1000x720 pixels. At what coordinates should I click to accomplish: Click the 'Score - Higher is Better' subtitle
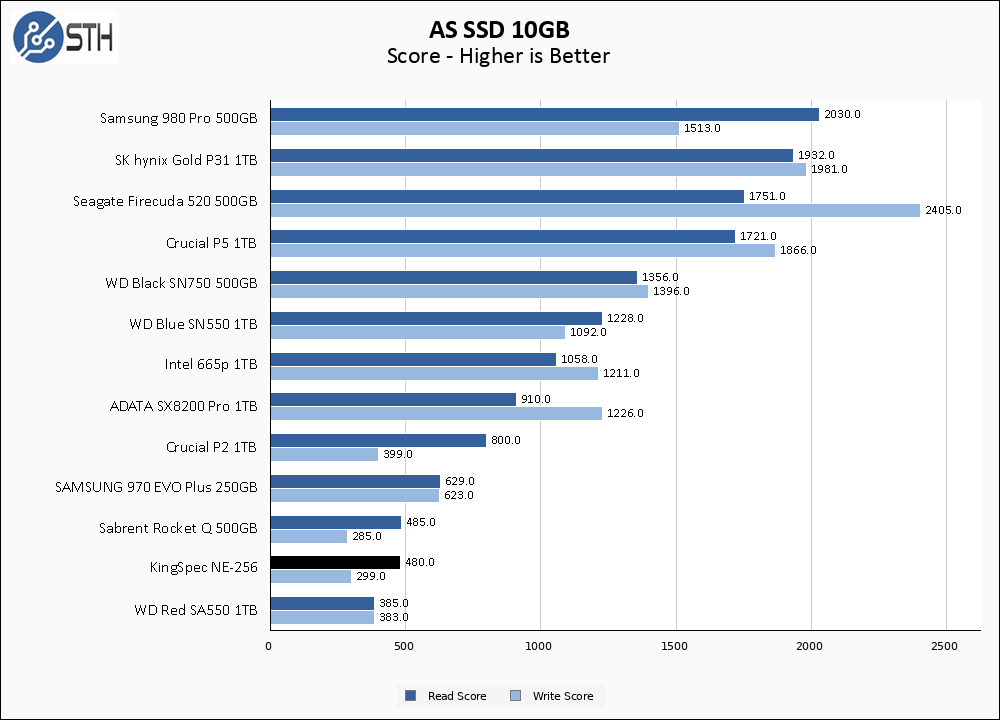(498, 56)
